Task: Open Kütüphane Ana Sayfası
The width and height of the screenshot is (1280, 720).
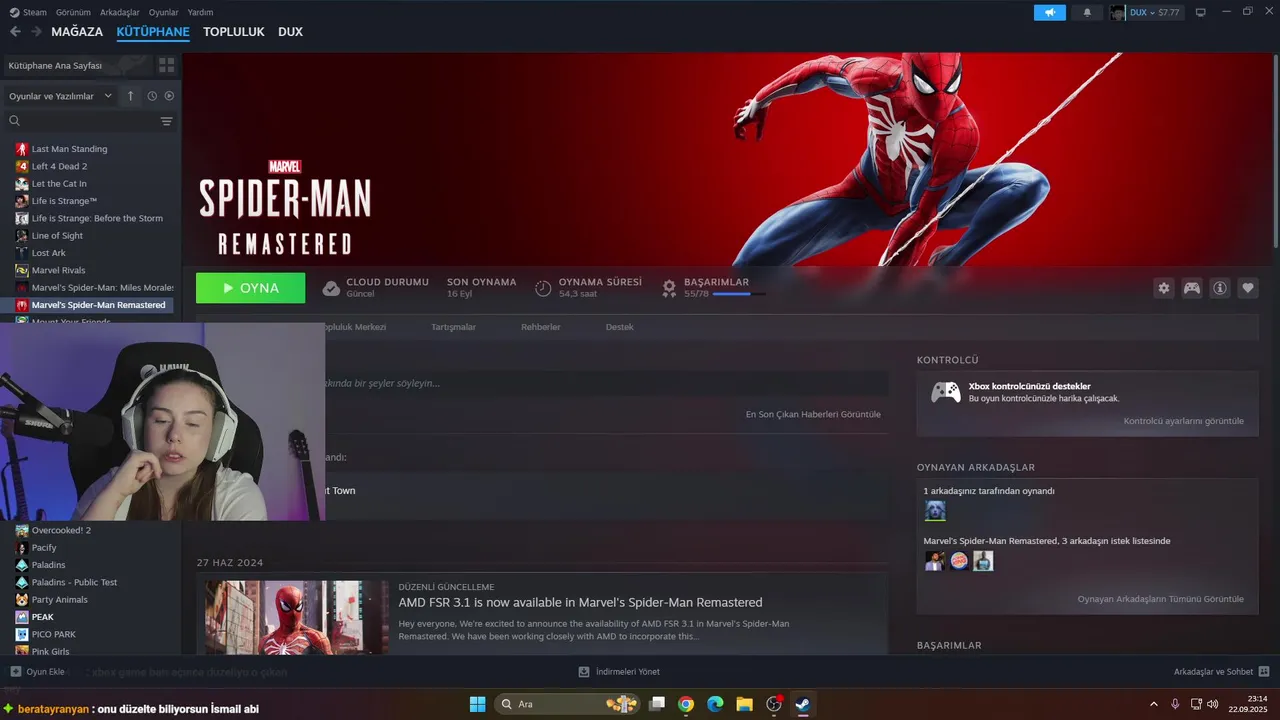Action: coord(56,65)
